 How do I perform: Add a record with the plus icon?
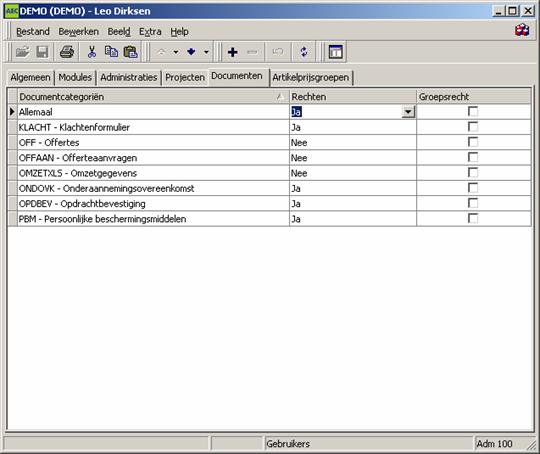click(233, 52)
